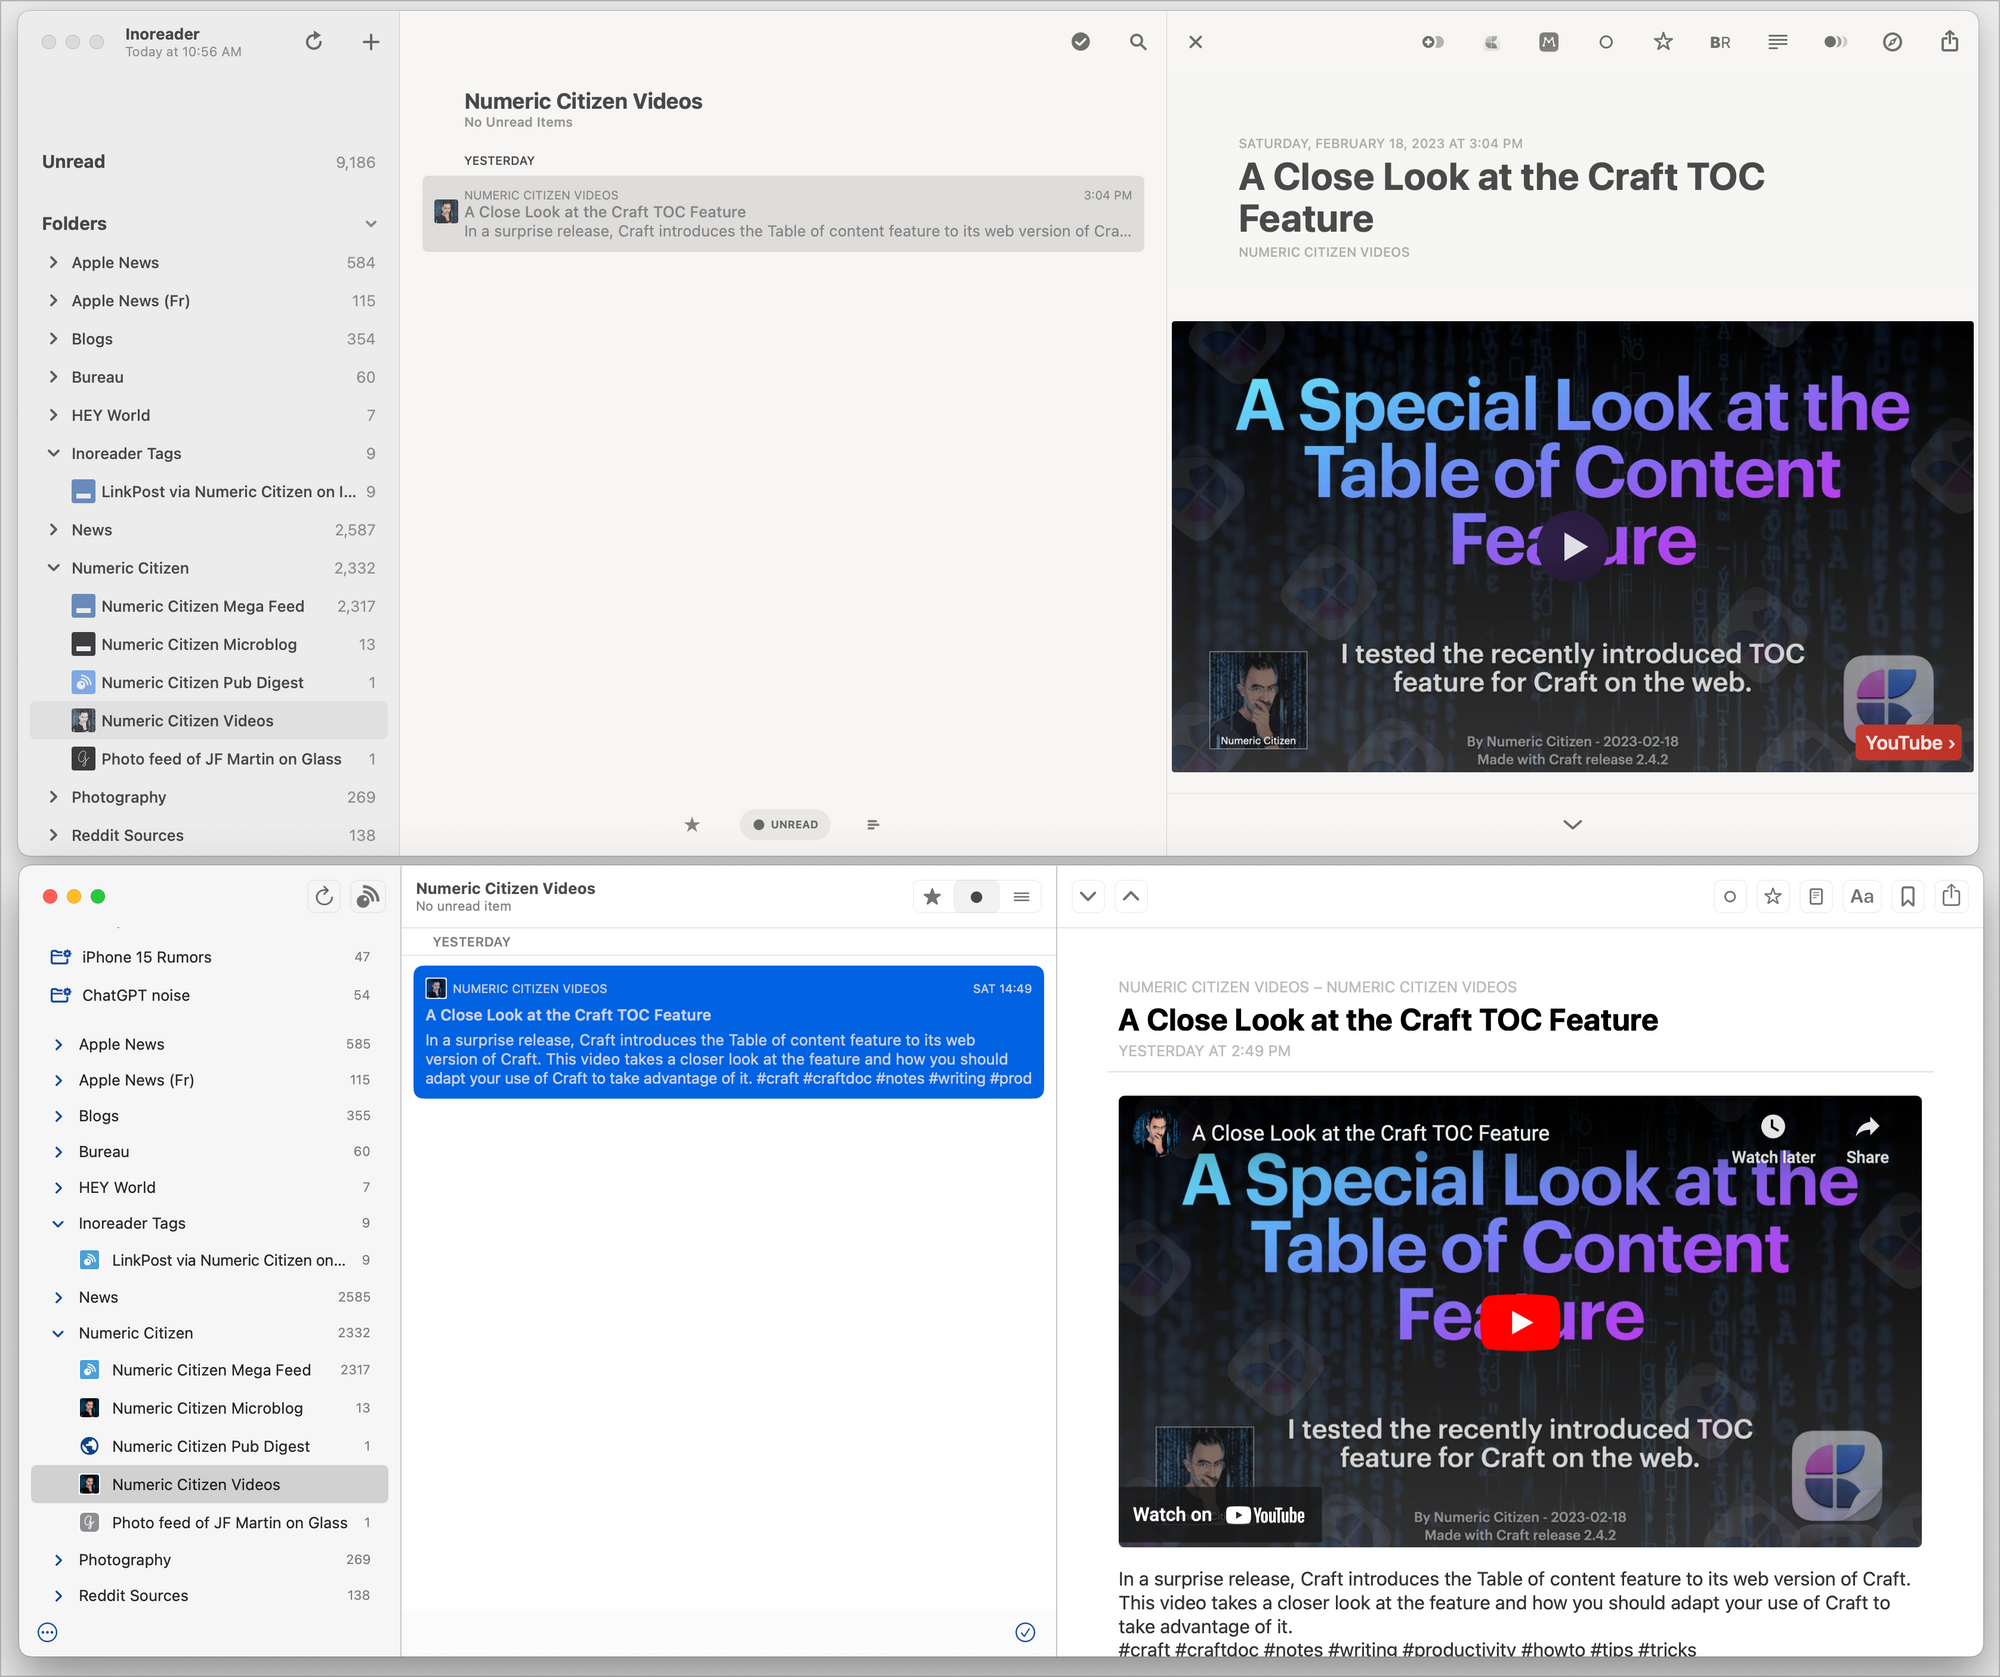The height and width of the screenshot is (1677, 2000).
Task: Collapse the Apple News folder tree item
Action: [50, 261]
